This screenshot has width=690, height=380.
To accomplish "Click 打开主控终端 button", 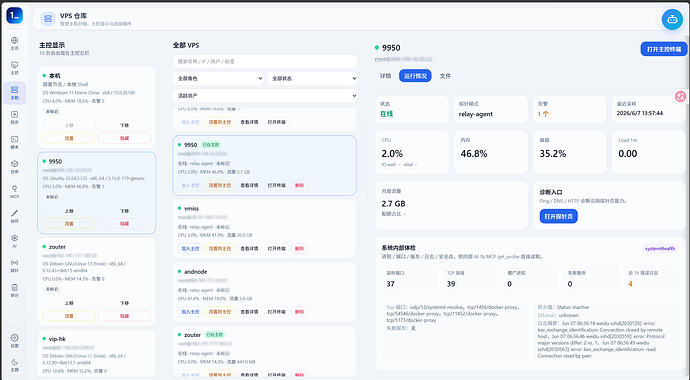I will click(664, 49).
